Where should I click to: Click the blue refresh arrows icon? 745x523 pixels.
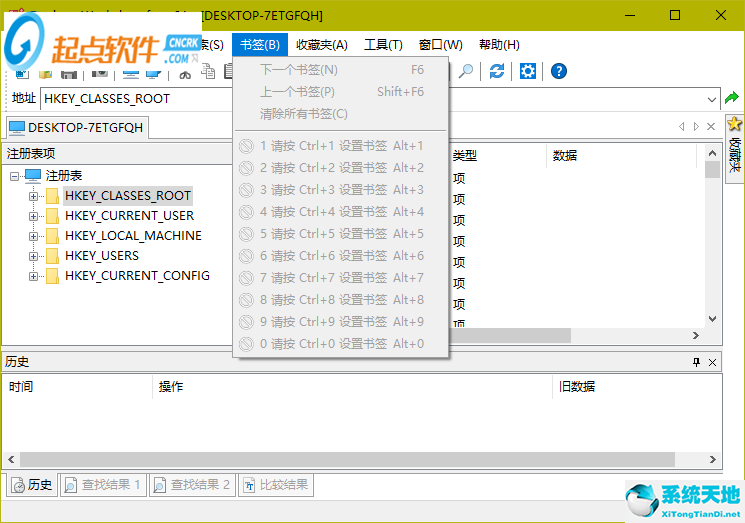coord(497,71)
